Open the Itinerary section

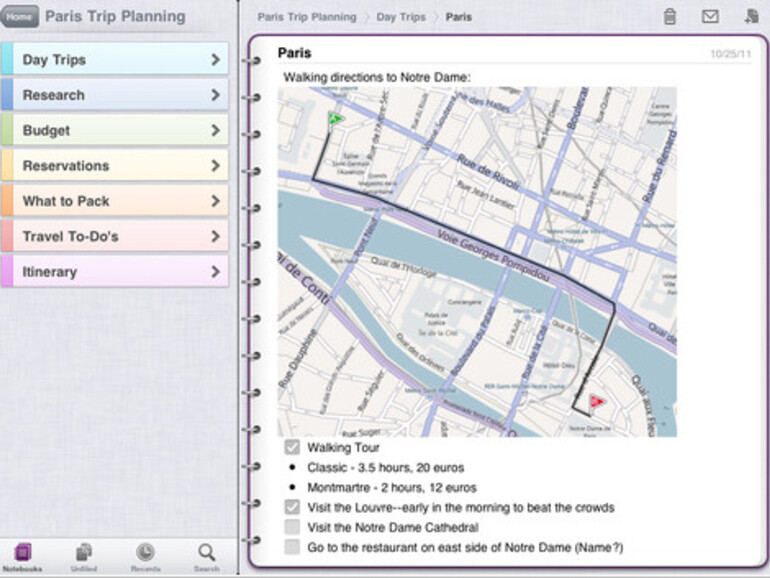[x=115, y=271]
